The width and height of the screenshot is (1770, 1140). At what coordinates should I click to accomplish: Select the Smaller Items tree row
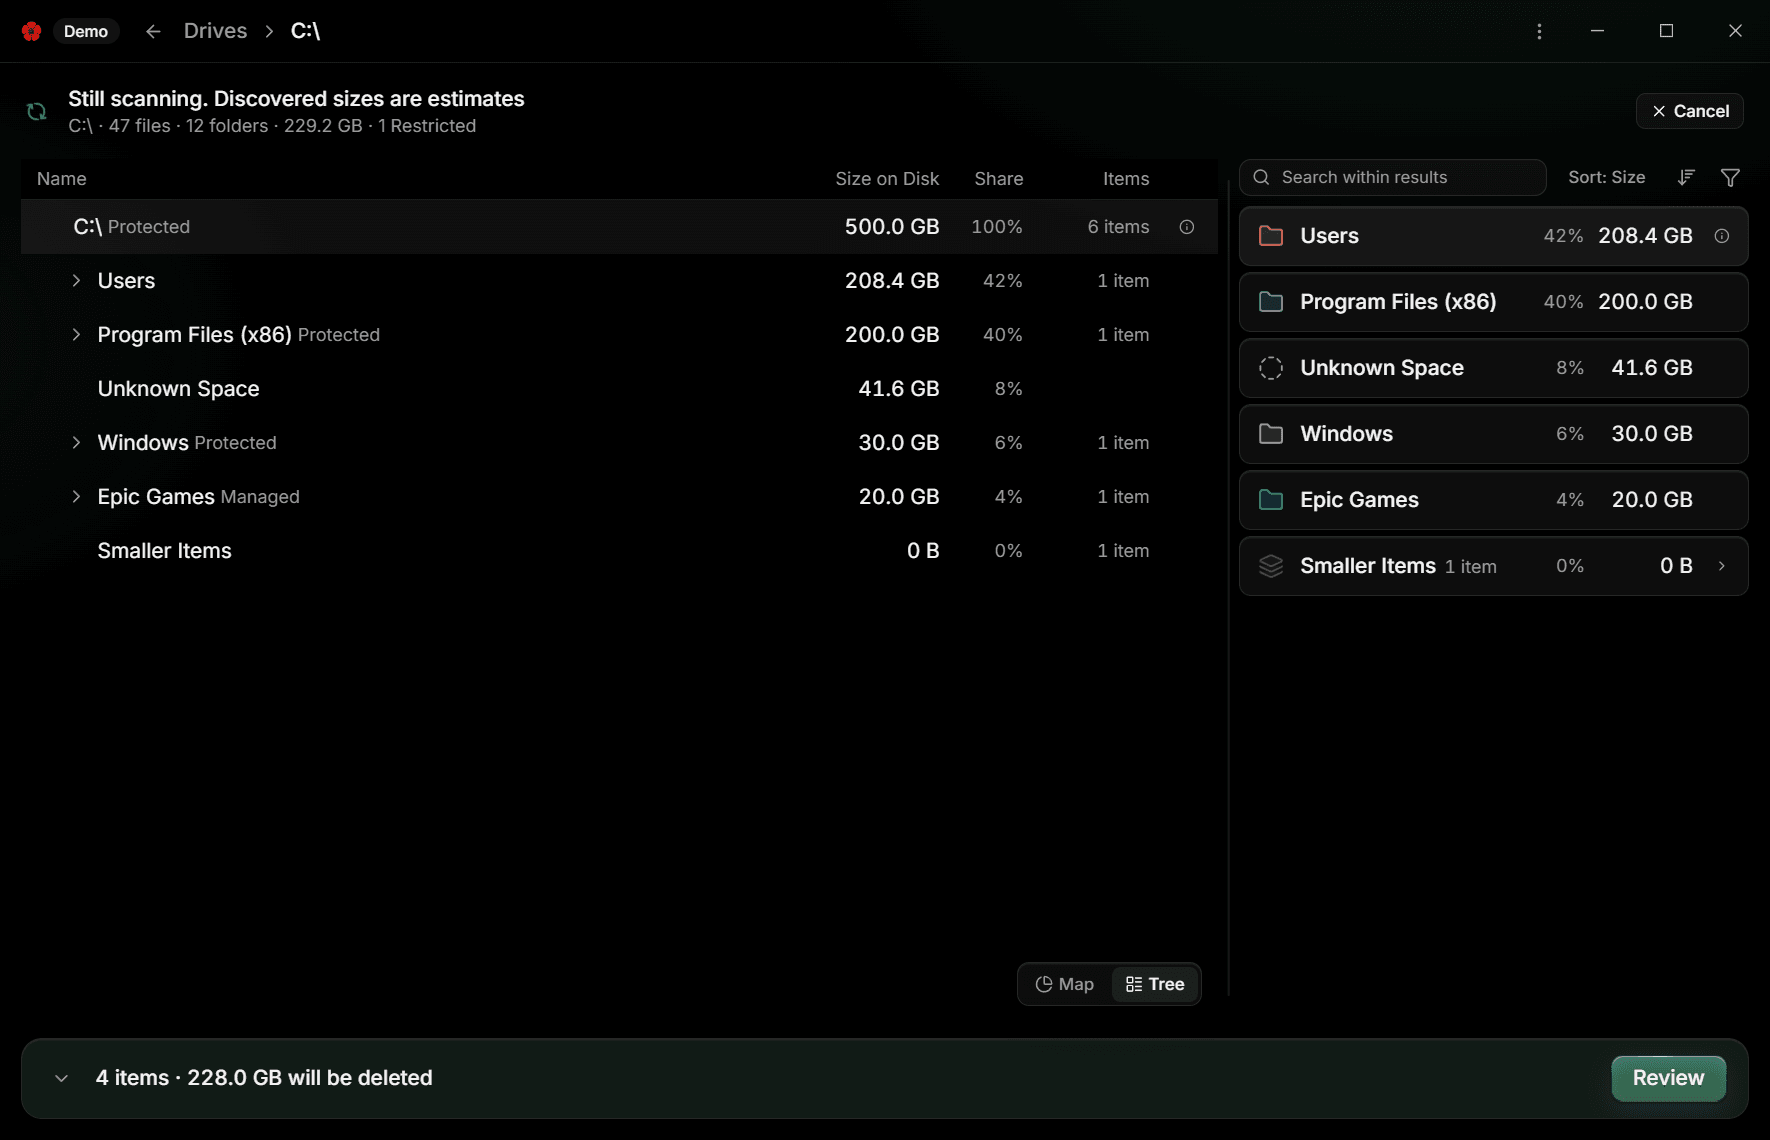pos(619,551)
